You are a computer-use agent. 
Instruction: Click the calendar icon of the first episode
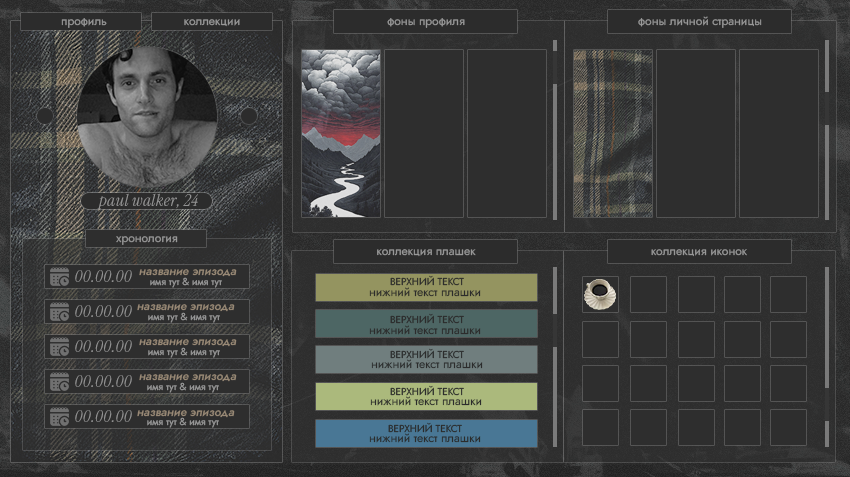[60, 276]
